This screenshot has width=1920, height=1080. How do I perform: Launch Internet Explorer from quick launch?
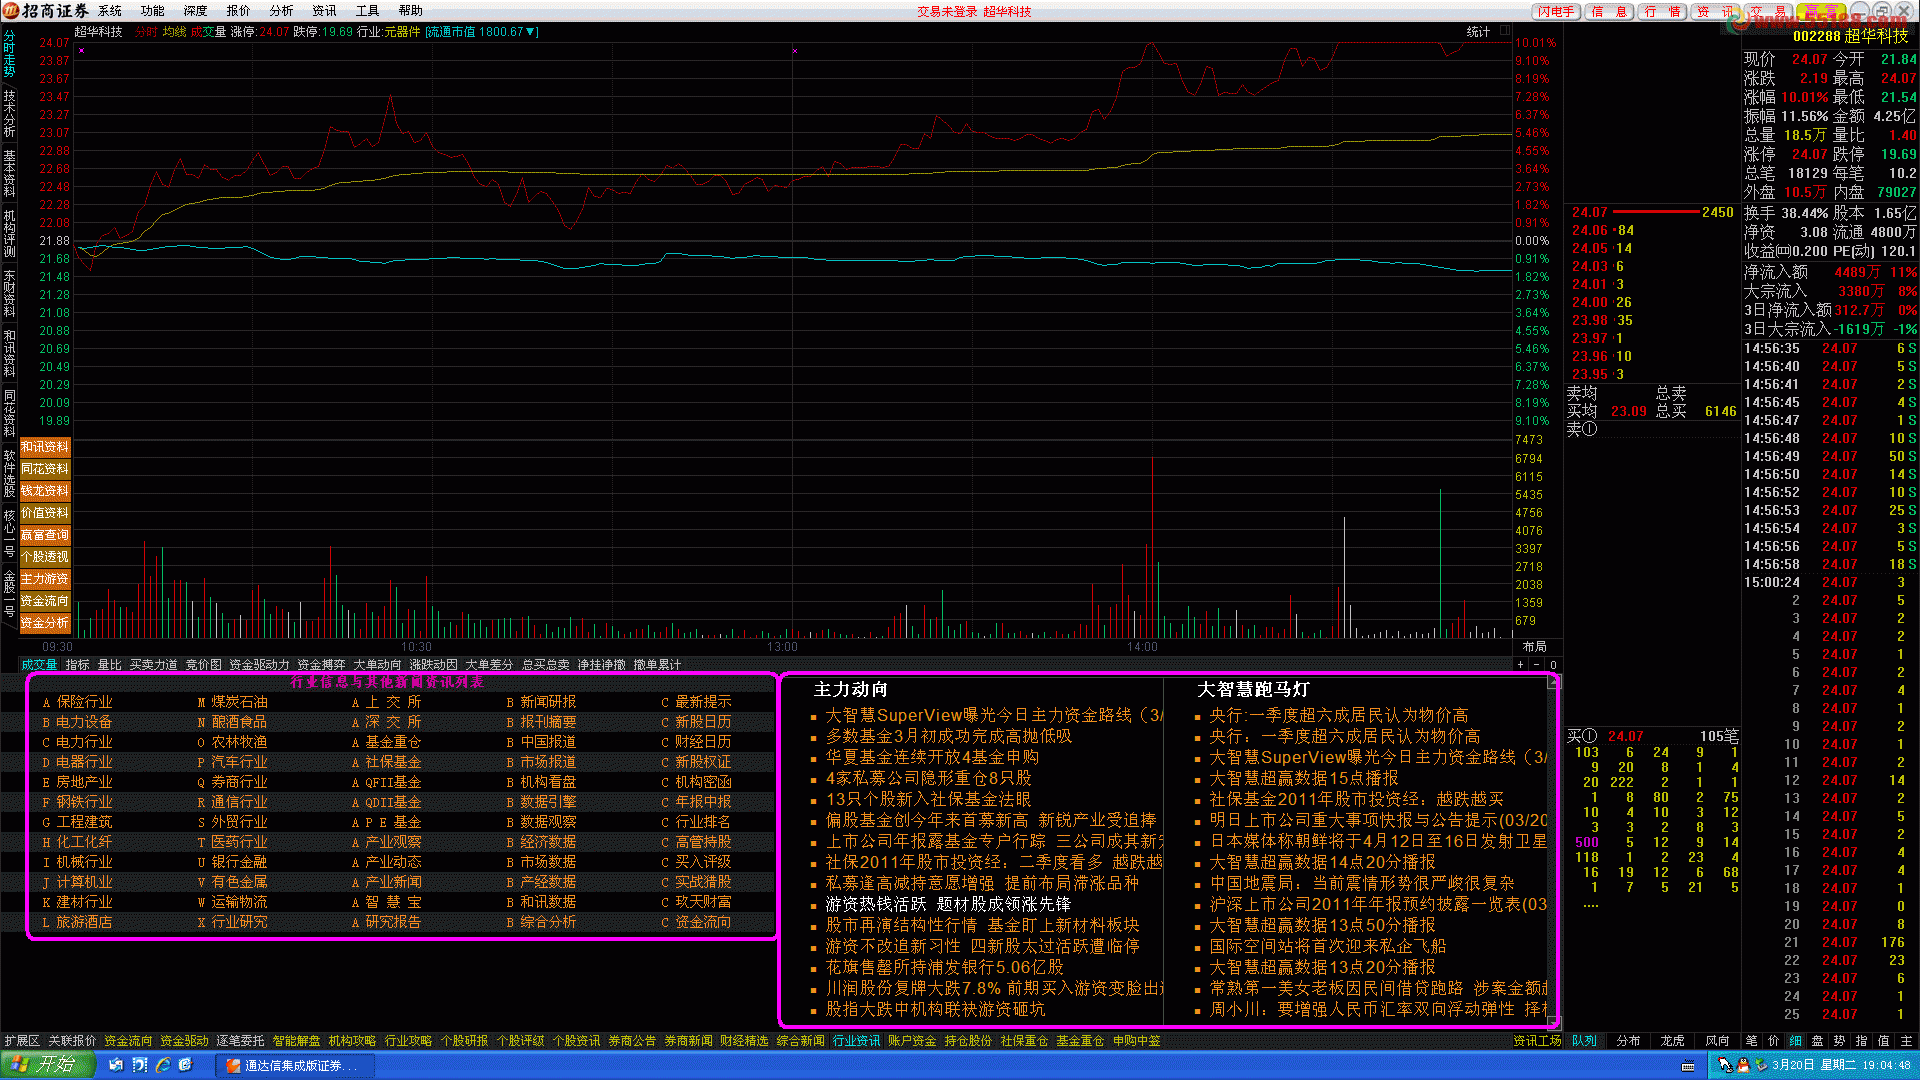point(162,1066)
